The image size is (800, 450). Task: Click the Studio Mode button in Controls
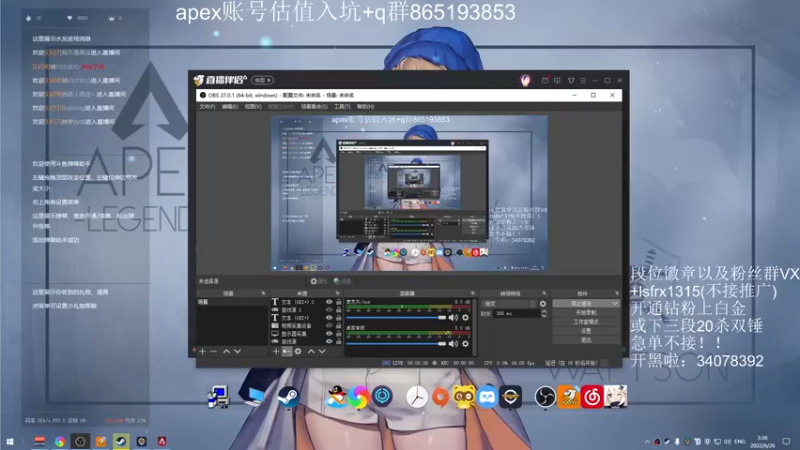click(x=586, y=322)
